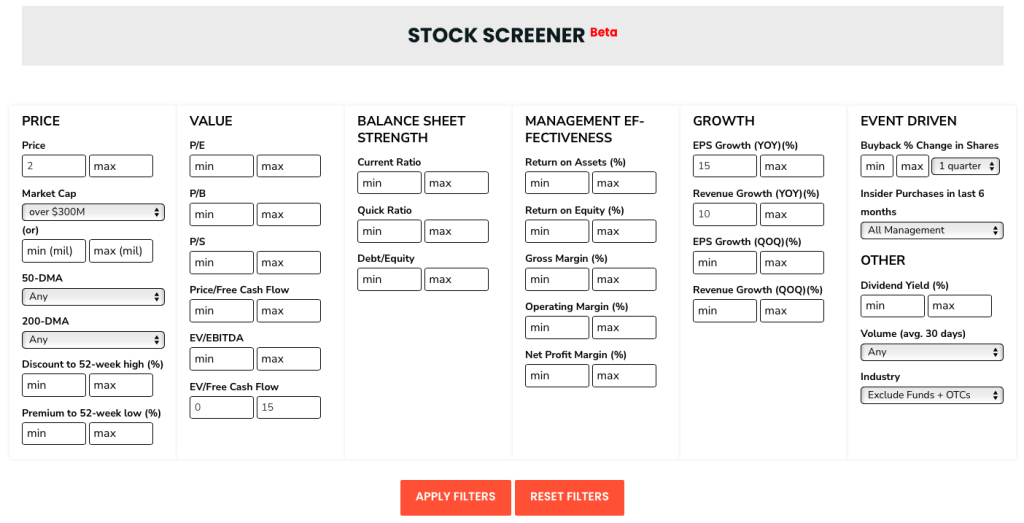Click the EPS Growth (YOY) min field
The image size is (1024, 523).
click(725, 166)
